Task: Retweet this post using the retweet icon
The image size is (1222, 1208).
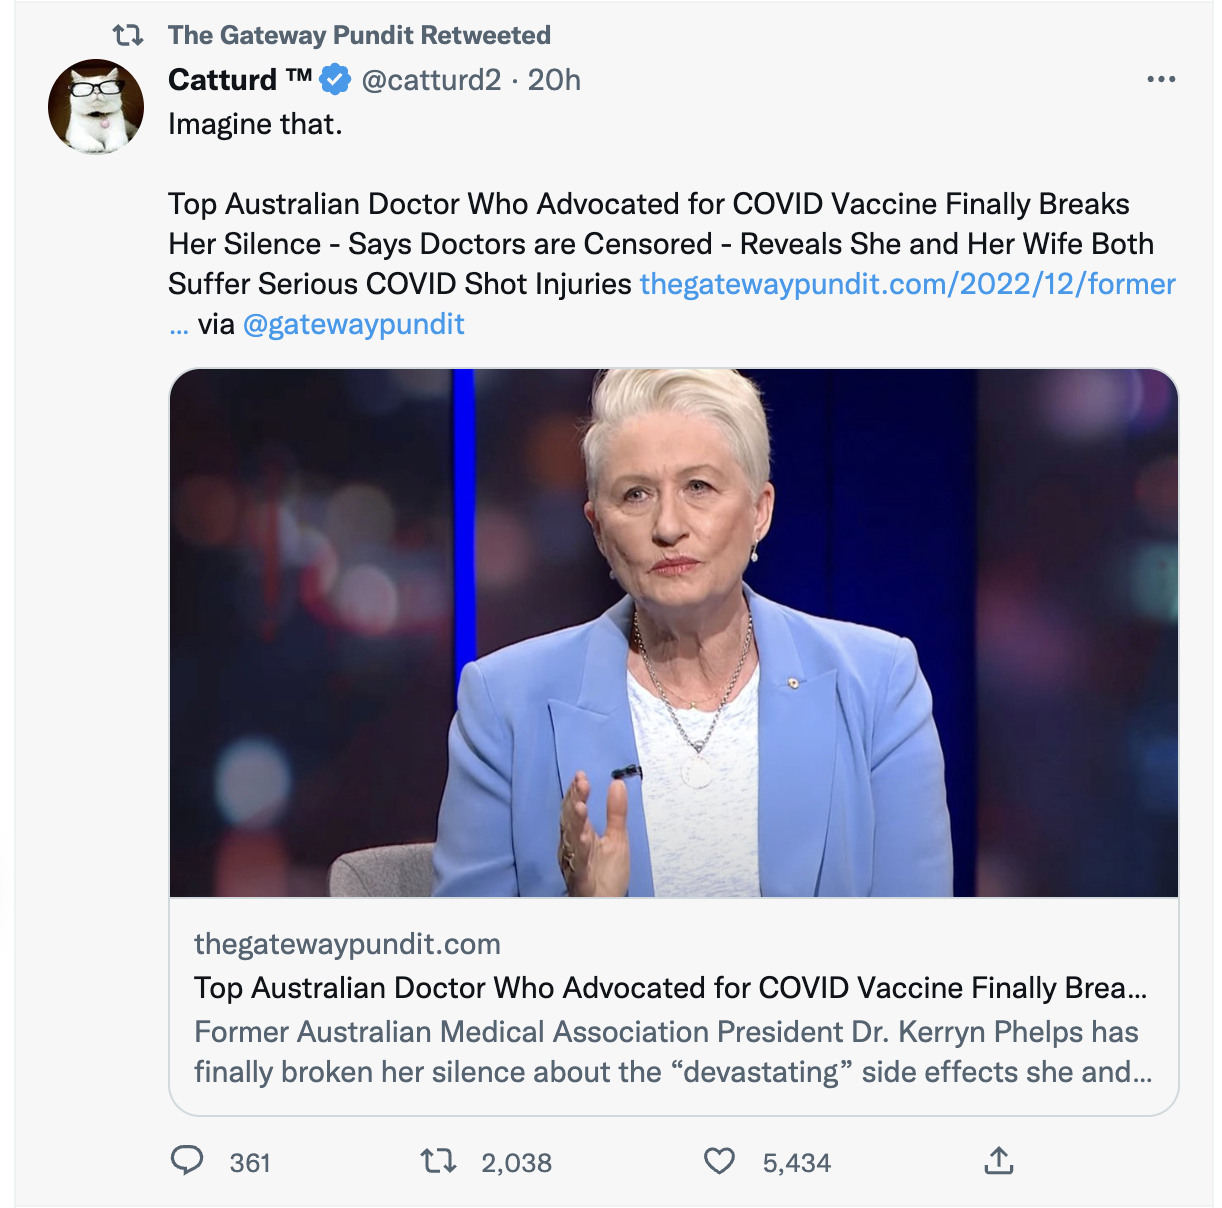Action: [x=438, y=1161]
